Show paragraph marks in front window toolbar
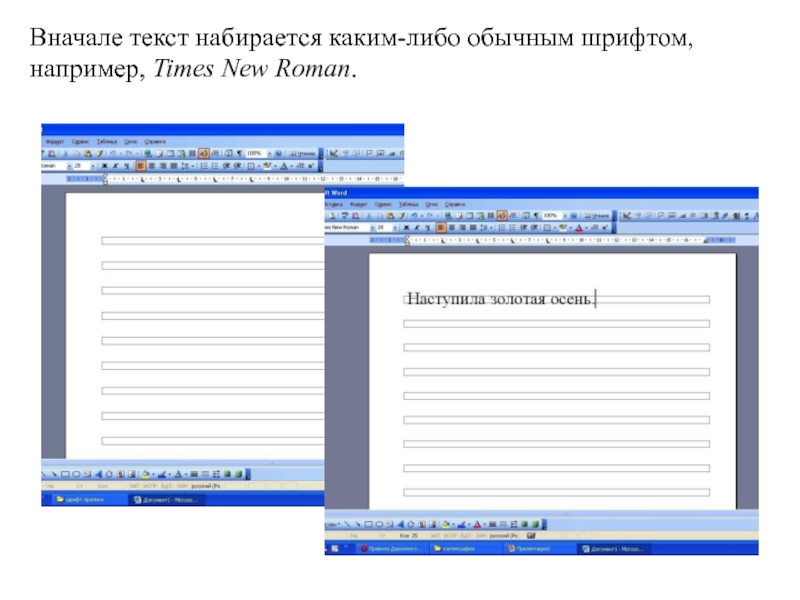Viewport: 800px width, 600px height. (536, 216)
